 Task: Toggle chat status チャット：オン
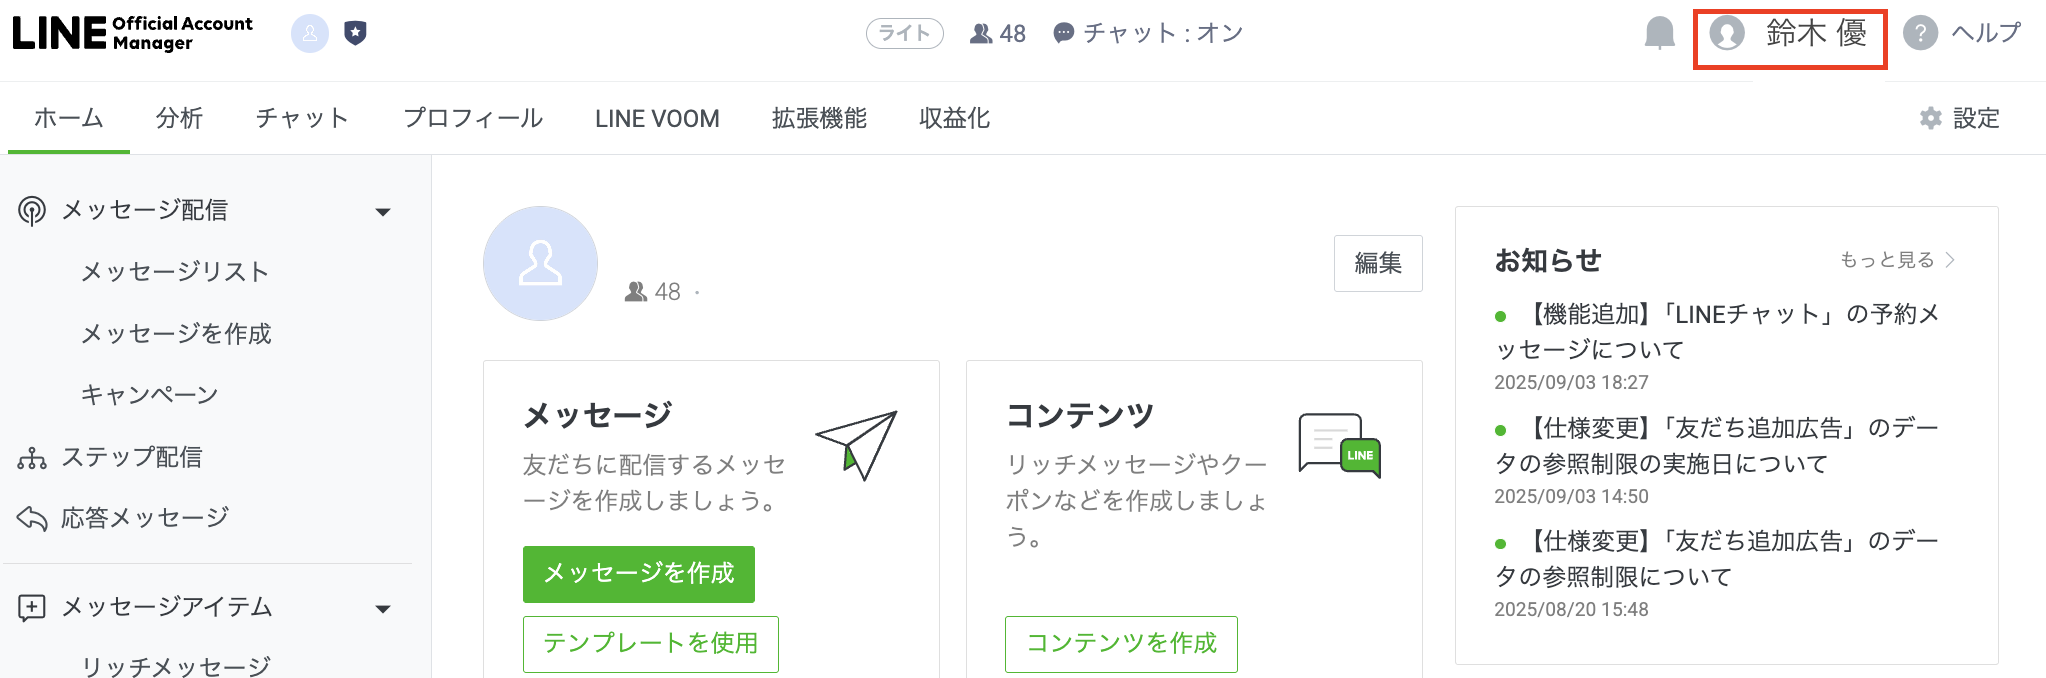pos(1148,33)
